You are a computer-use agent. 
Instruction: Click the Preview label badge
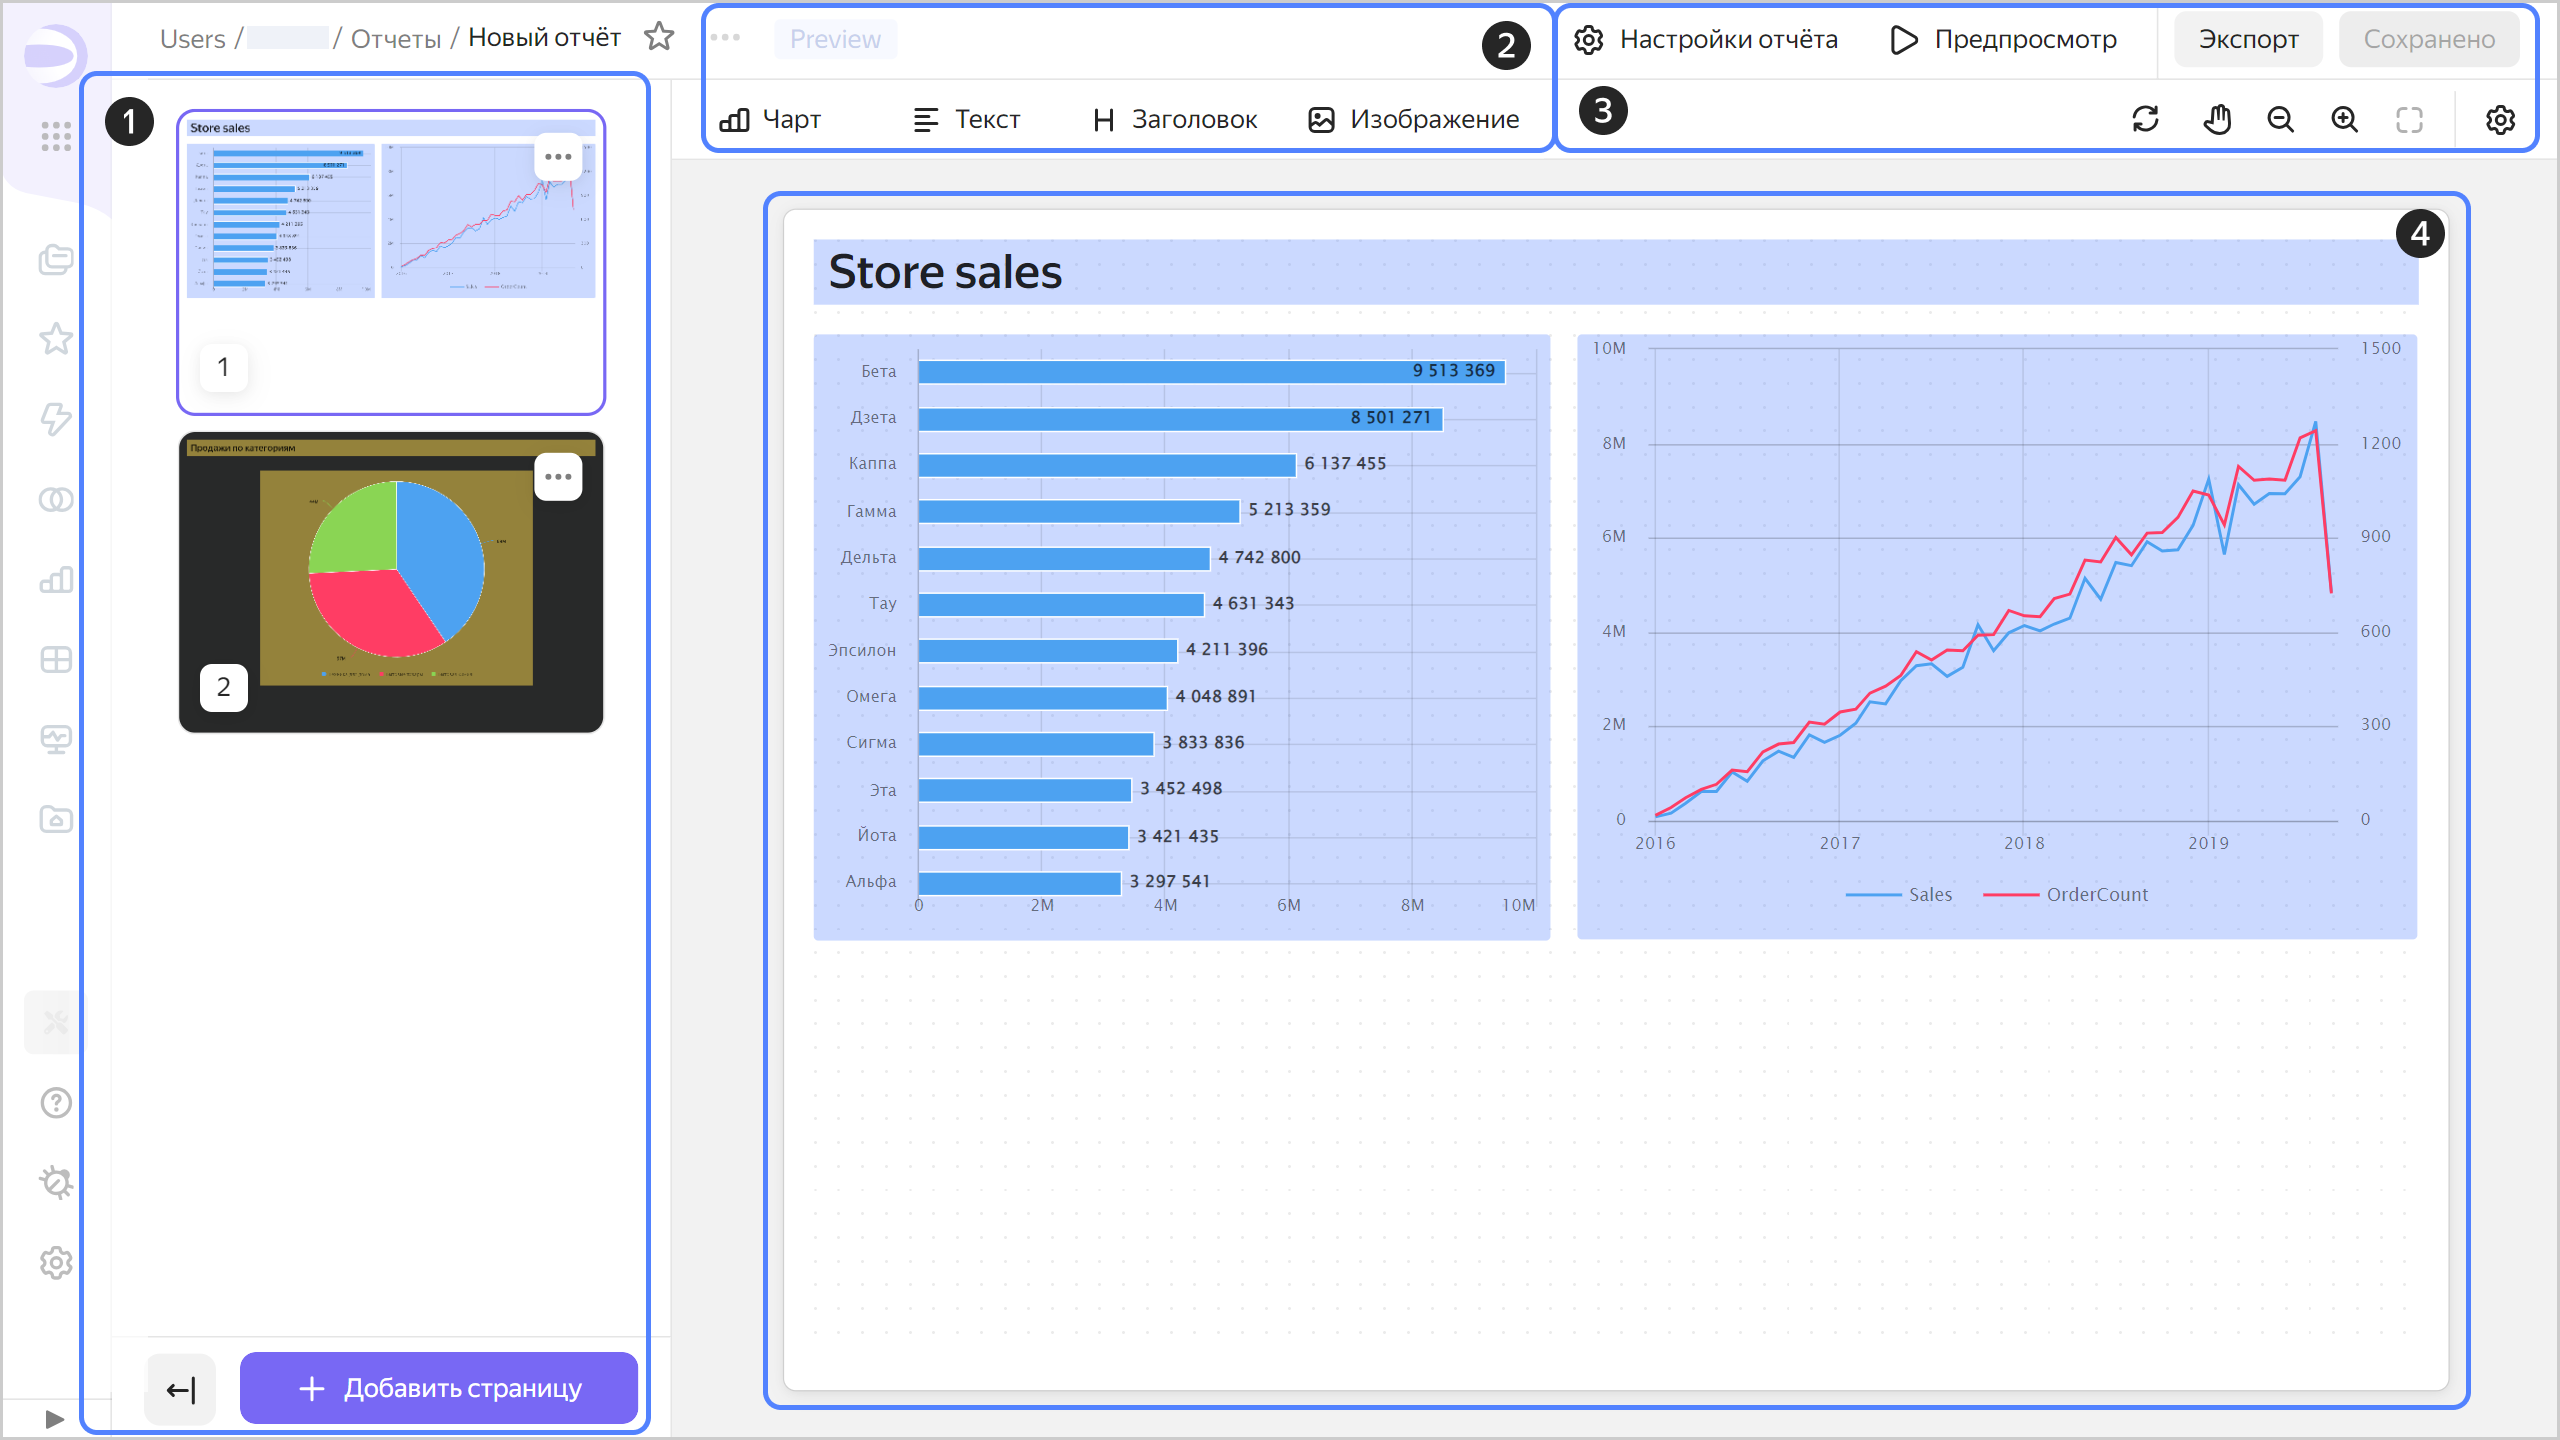tap(835, 39)
